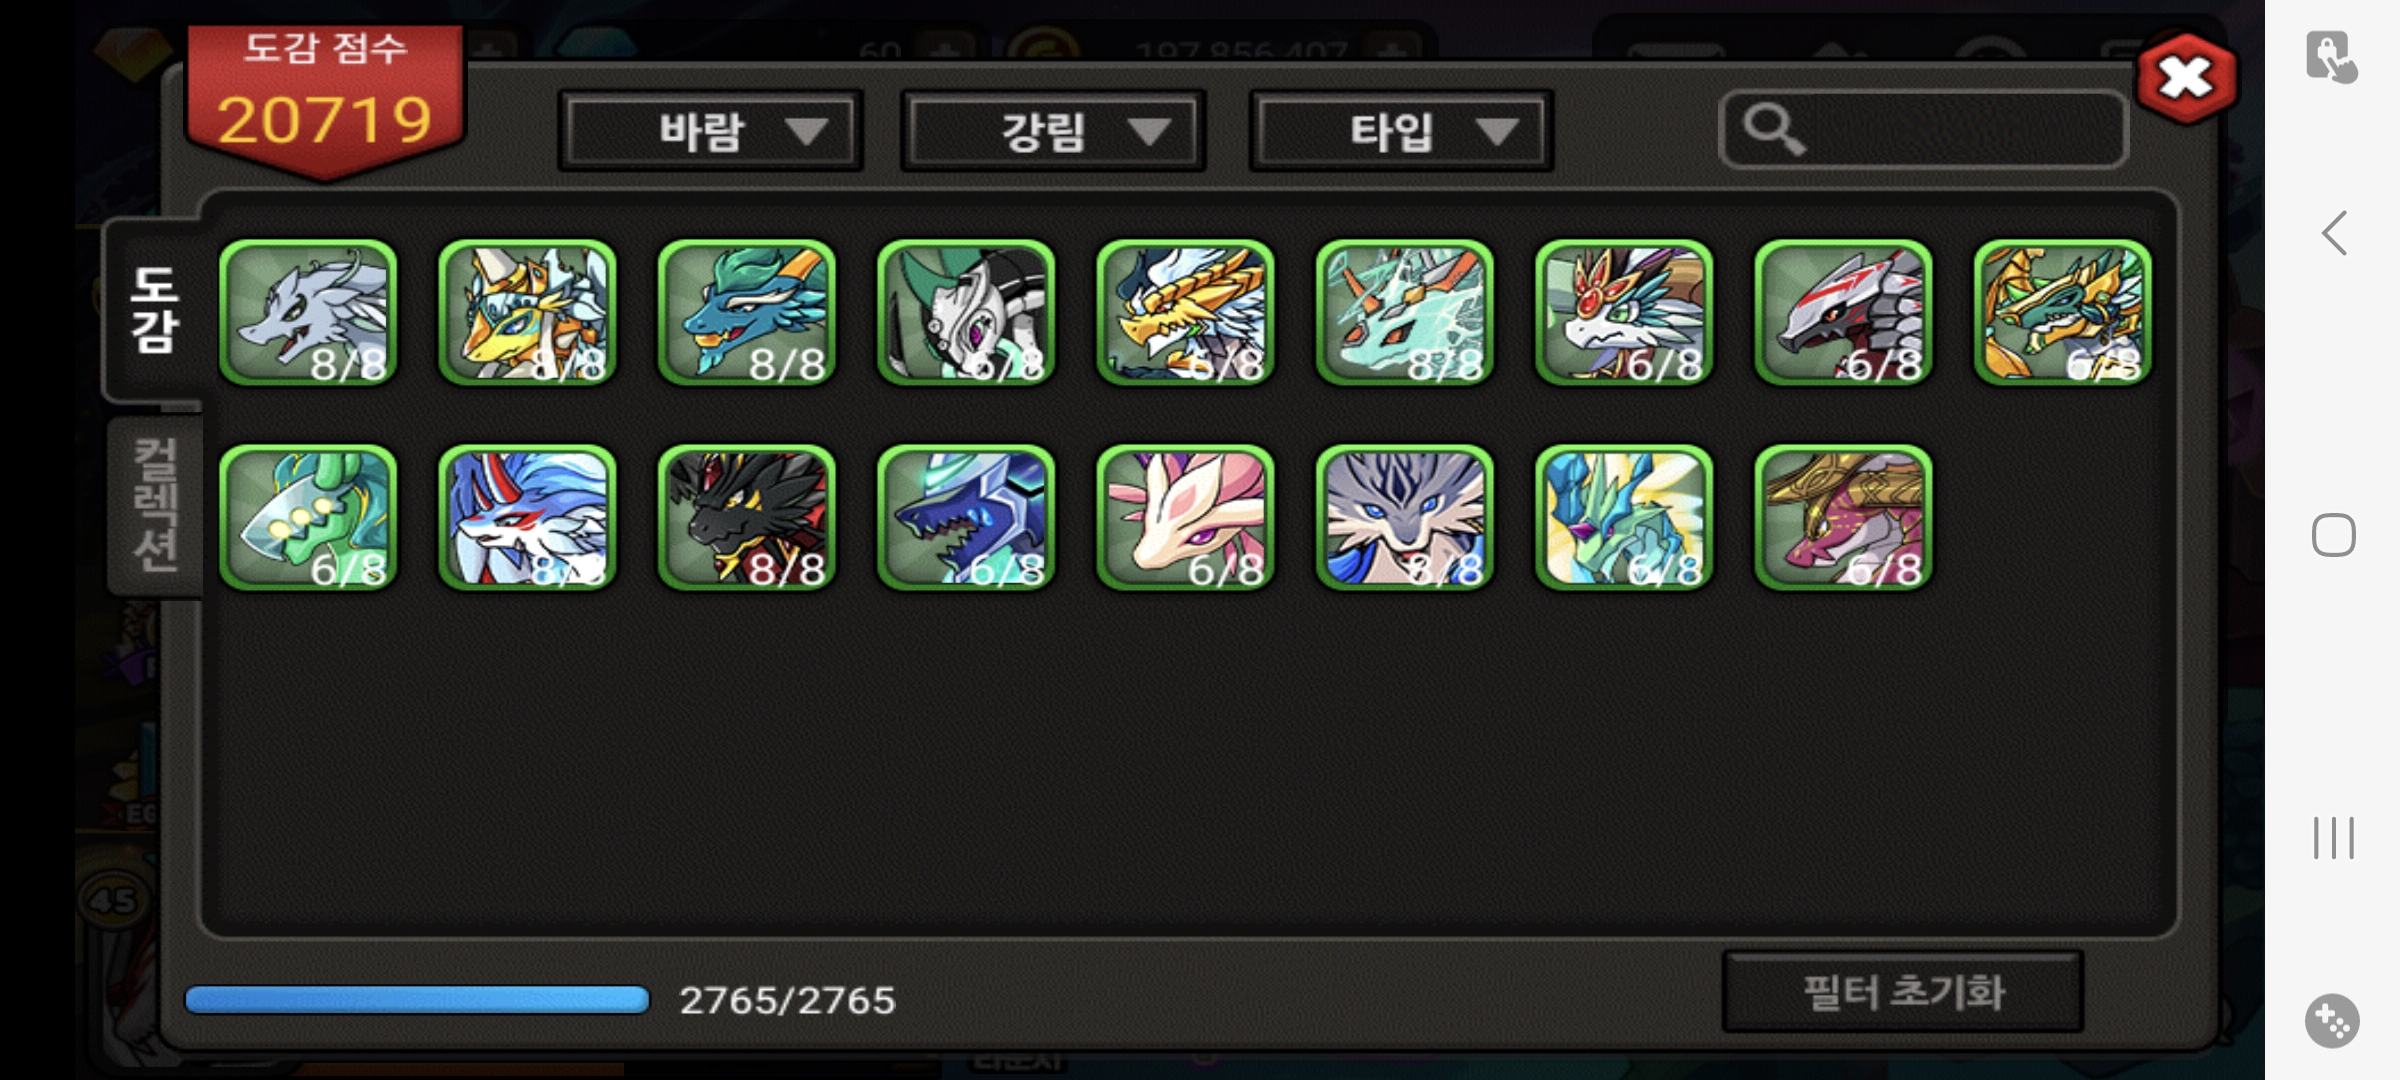Viewport: 2400px width, 1080px height.
Task: Switch to the 도감 tab
Action: [155, 310]
